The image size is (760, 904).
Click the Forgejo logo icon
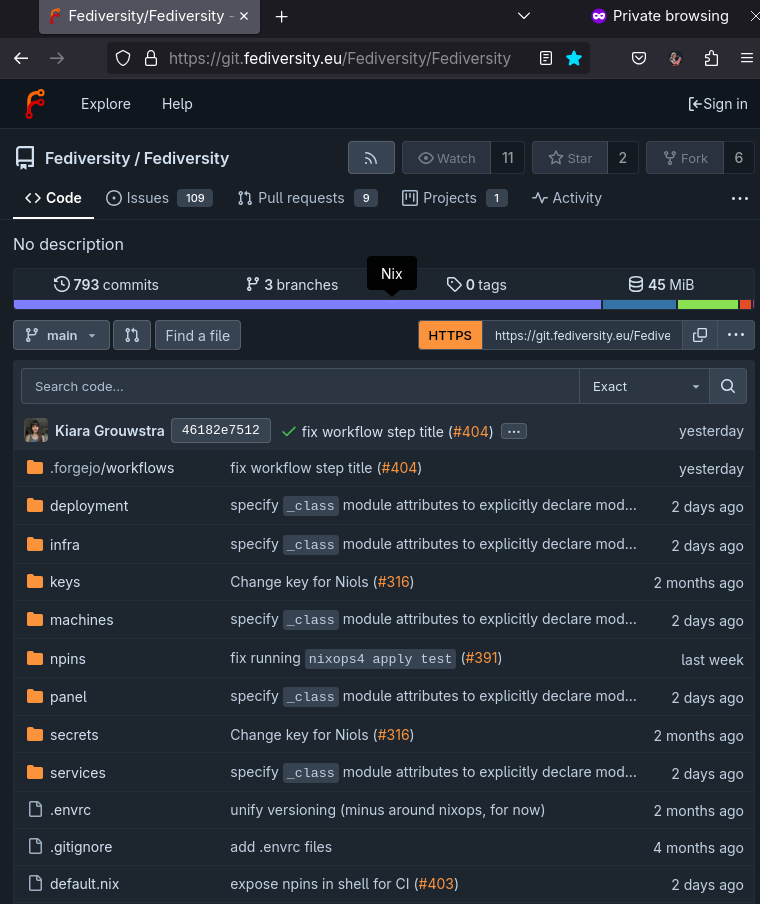click(x=35, y=104)
